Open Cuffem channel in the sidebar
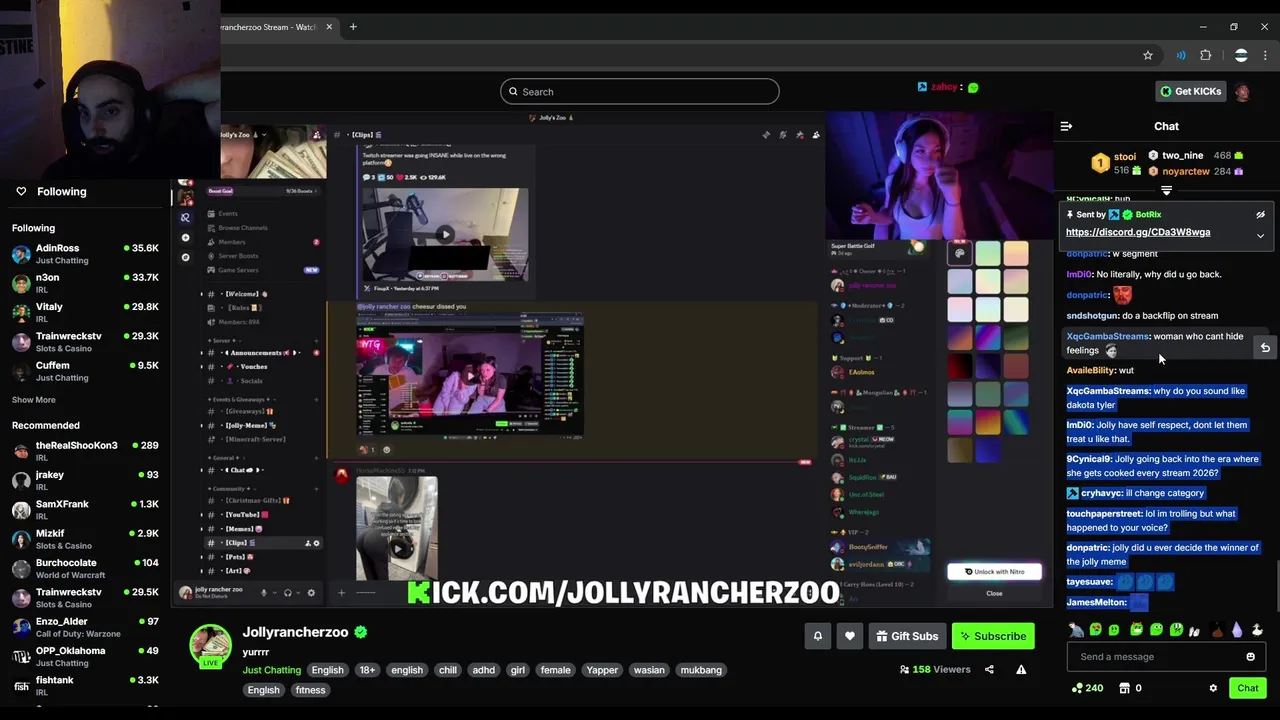This screenshot has width=1280, height=720. [x=85, y=371]
